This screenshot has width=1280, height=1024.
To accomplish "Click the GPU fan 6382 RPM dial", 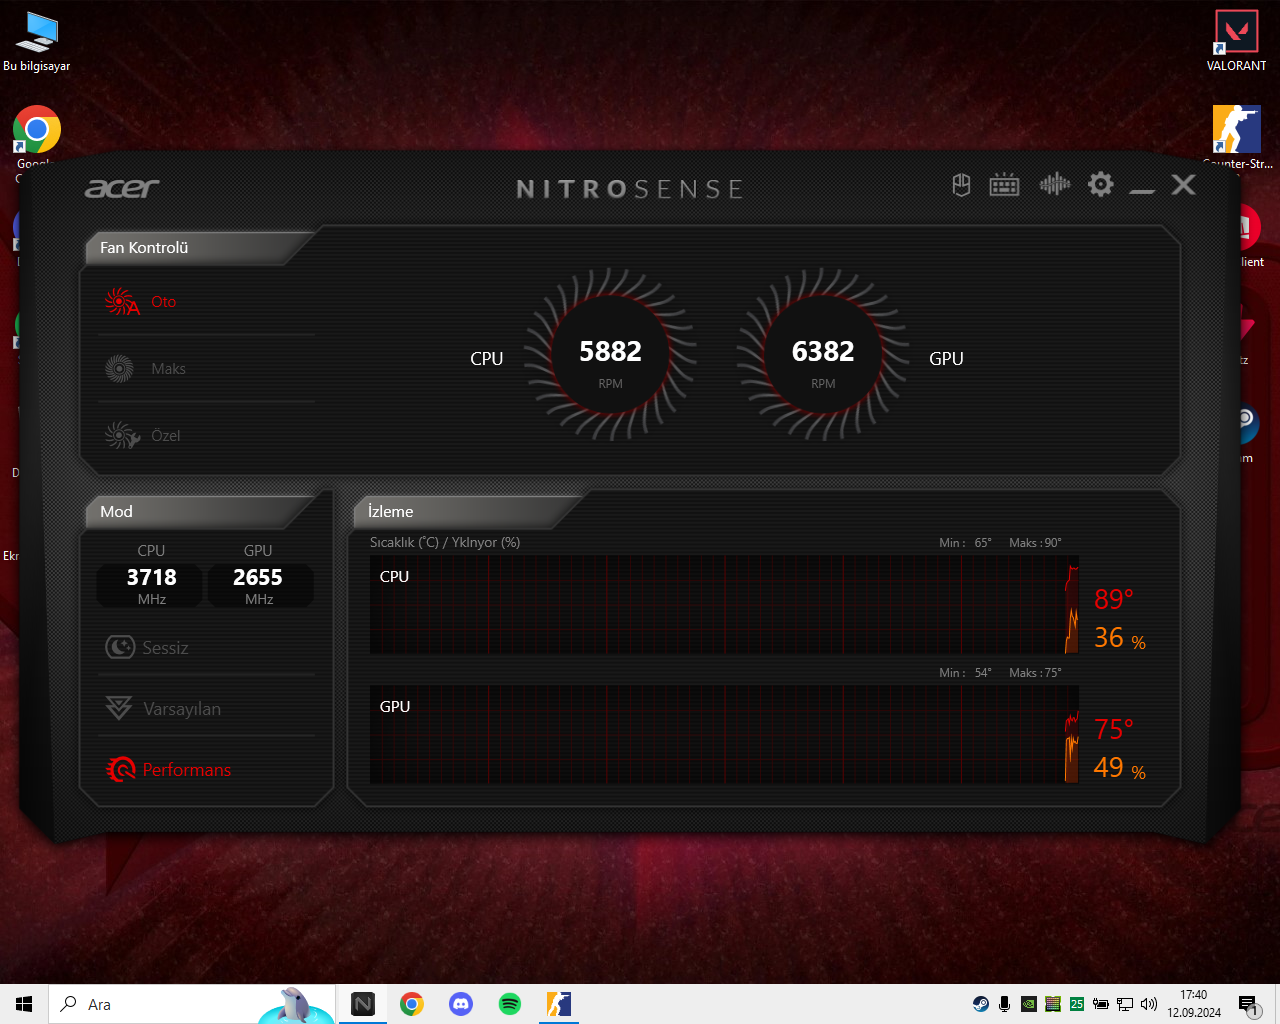I will [x=823, y=354].
